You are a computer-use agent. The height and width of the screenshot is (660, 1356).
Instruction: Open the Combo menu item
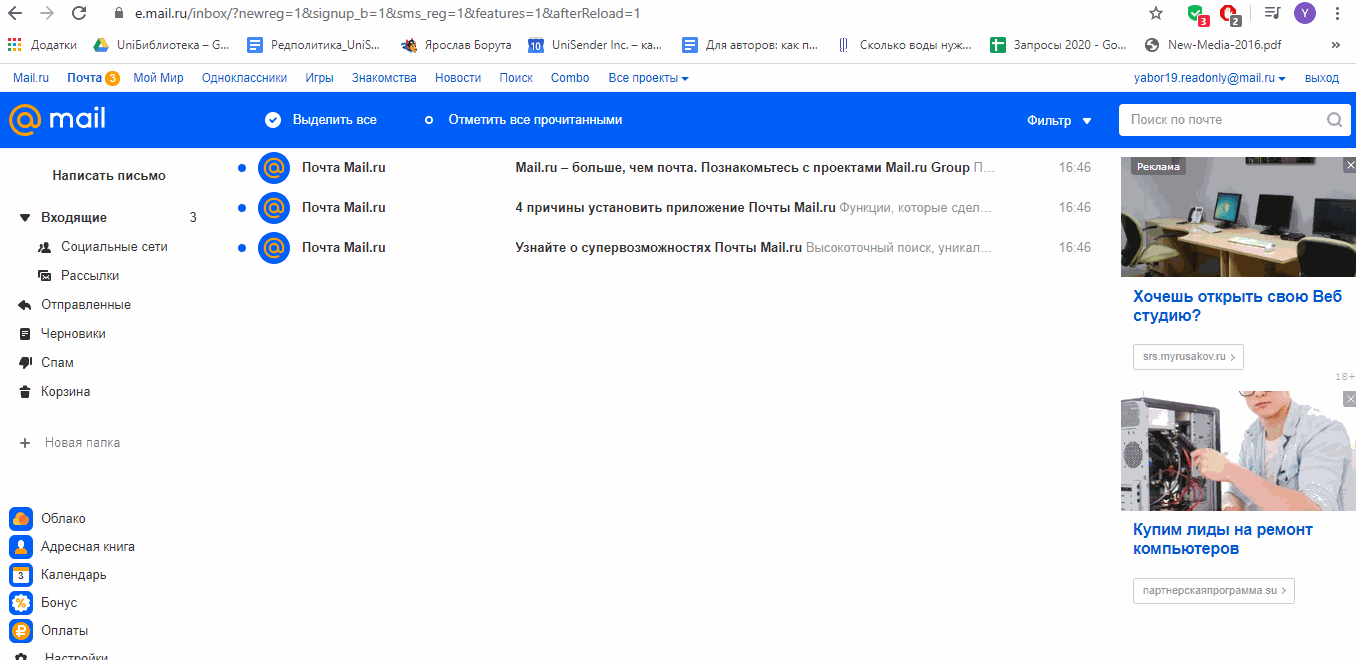[x=570, y=78]
